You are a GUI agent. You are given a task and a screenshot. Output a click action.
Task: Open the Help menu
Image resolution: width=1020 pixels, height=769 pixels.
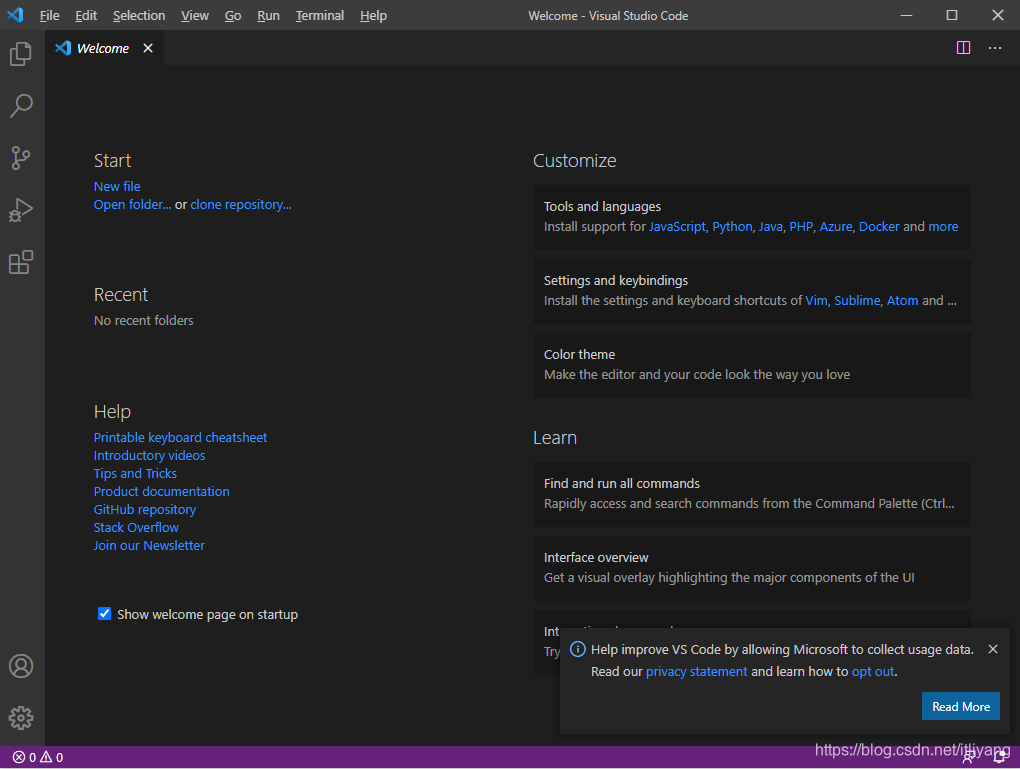pos(373,16)
